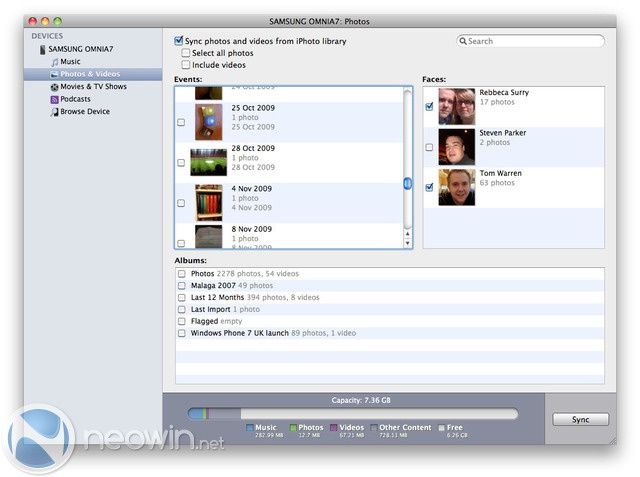Click the SAMSUNG OMNIA7 device phone icon
The image size is (640, 477).
click(42, 49)
